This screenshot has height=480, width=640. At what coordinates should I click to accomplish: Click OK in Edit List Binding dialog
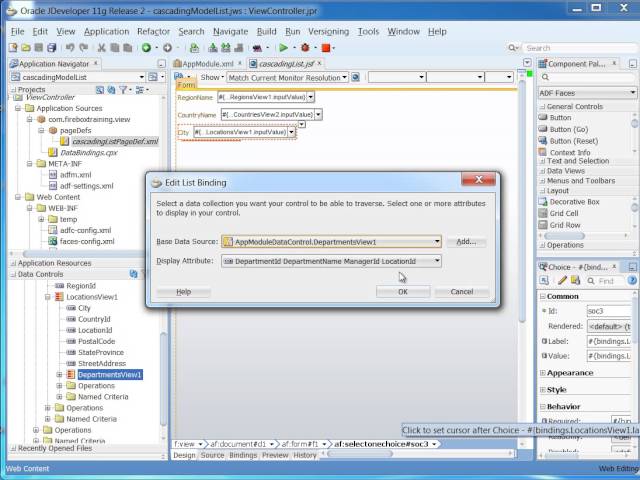[x=403, y=291]
